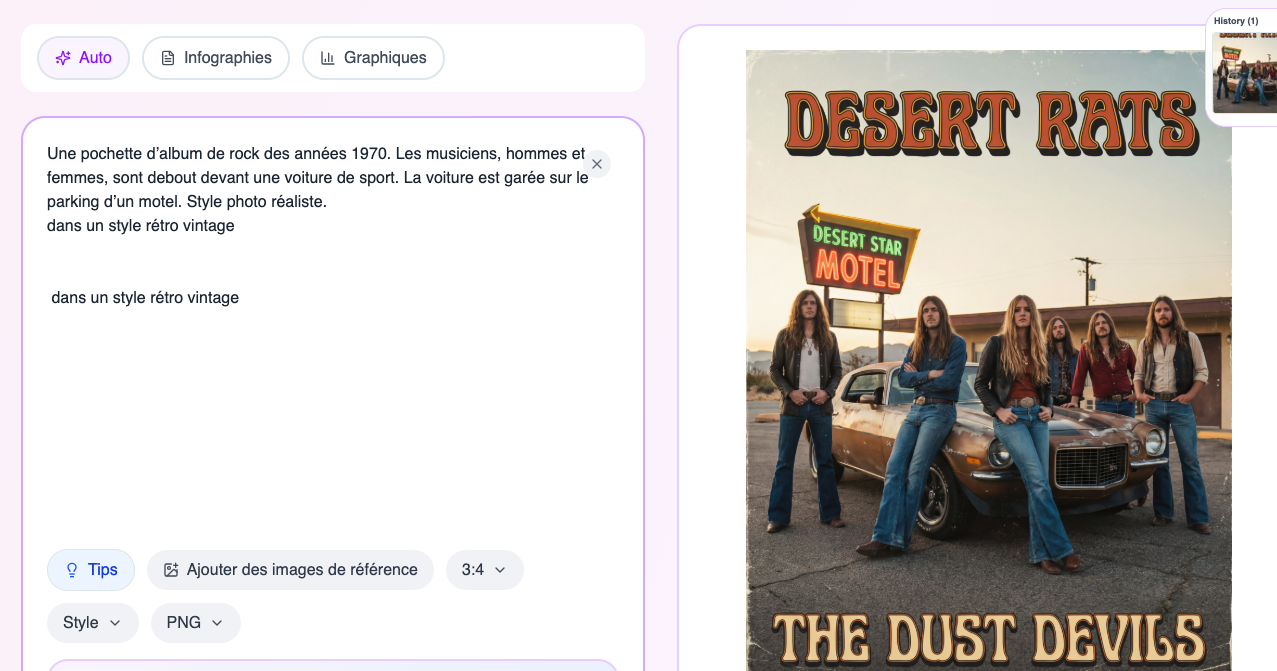This screenshot has height=671, width=1277.
Task: Click the chevron arrow beside PNG
Action: pyautogui.click(x=217, y=623)
